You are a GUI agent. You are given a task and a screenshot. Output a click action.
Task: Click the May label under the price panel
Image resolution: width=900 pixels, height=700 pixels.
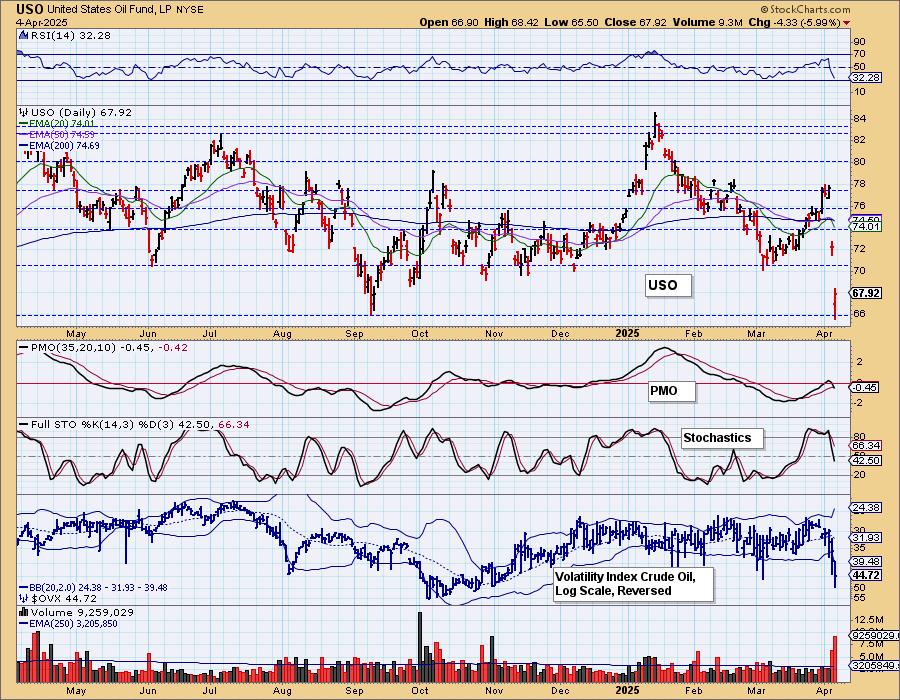coord(76,334)
